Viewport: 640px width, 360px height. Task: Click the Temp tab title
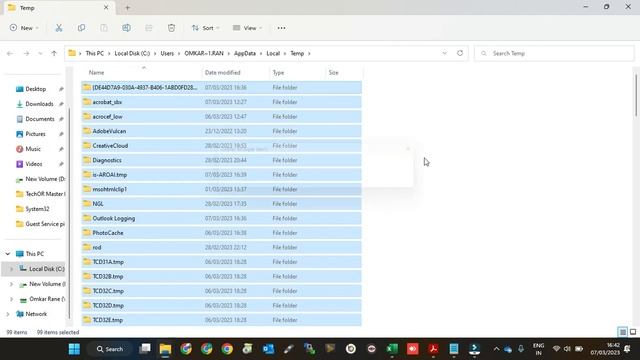pyautogui.click(x=27, y=8)
